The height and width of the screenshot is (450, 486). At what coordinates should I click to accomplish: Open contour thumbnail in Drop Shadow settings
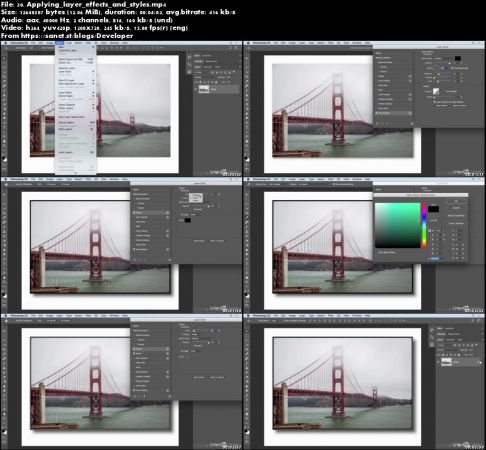[436, 91]
